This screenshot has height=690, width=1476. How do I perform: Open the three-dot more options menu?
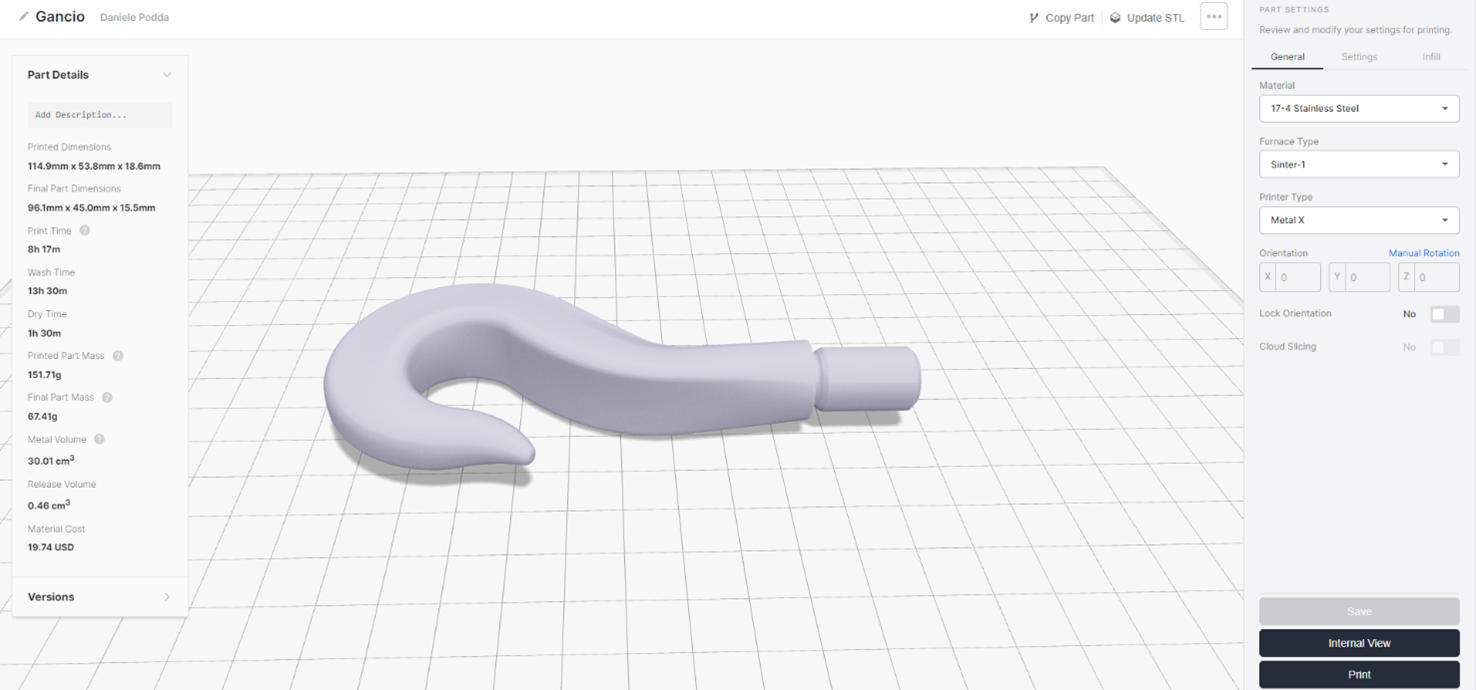tap(1213, 17)
